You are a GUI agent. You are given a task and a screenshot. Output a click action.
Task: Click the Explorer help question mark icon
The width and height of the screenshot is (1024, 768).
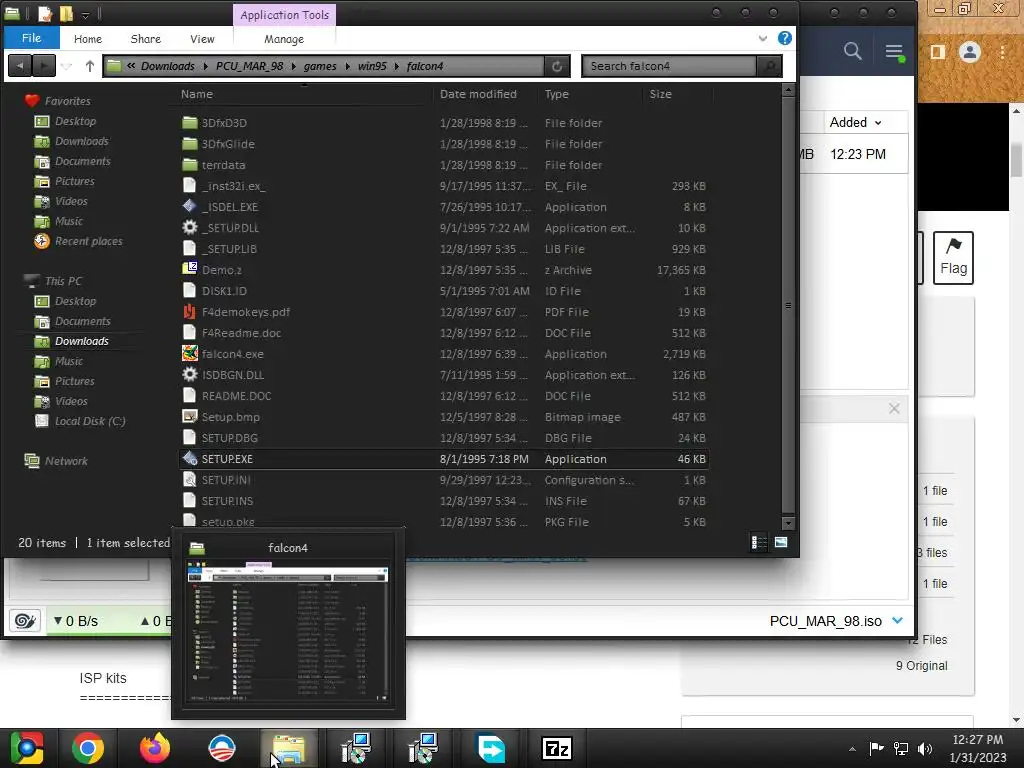(x=784, y=38)
